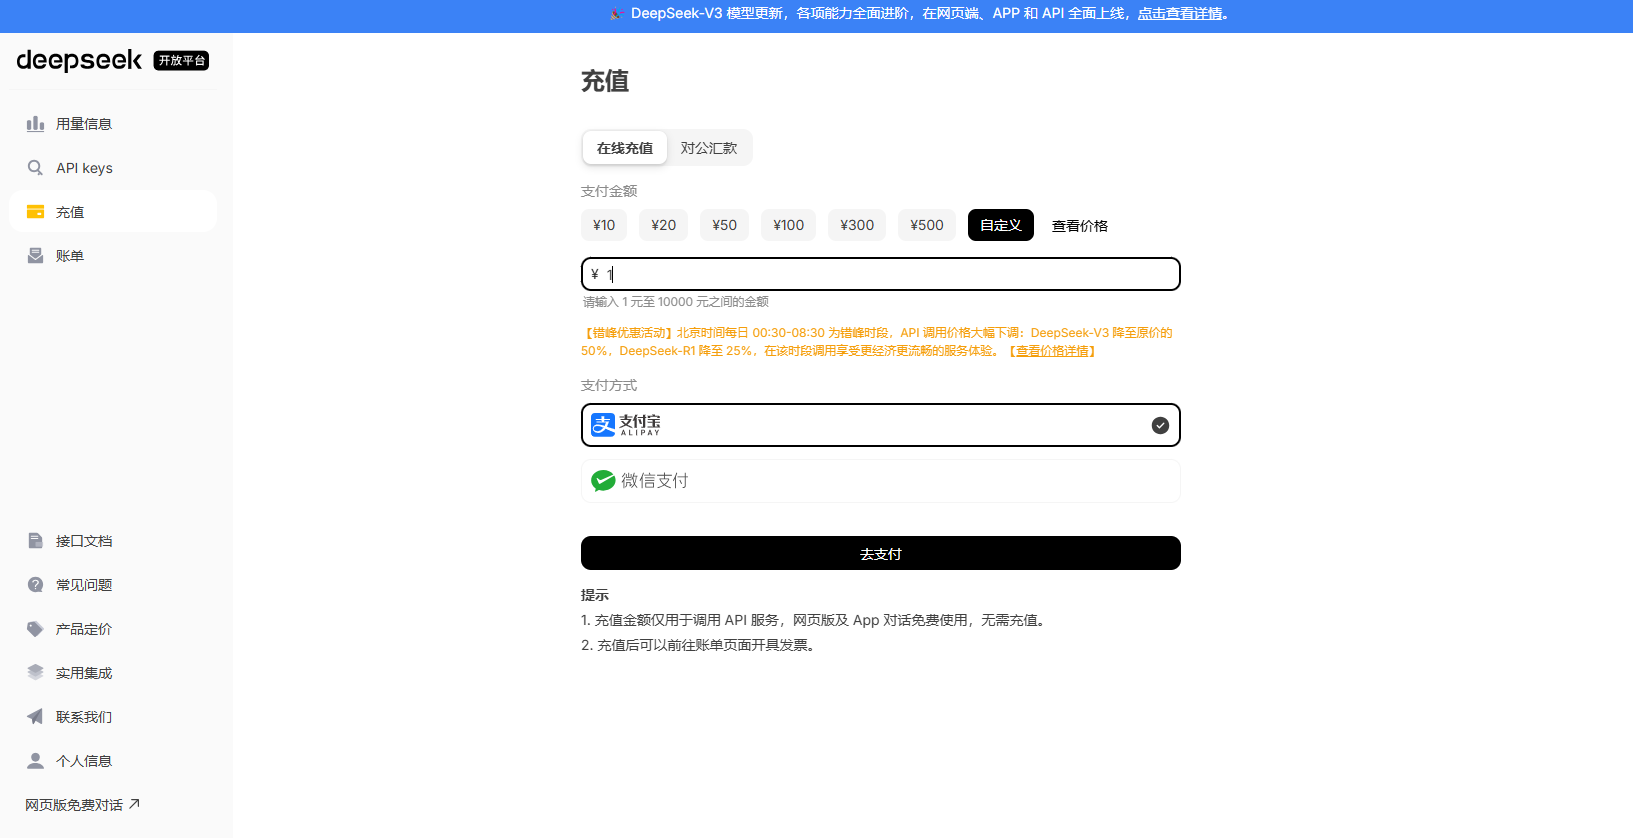The width and height of the screenshot is (1633, 838).
Task: Select 支付宝 payment method
Action: click(880, 425)
